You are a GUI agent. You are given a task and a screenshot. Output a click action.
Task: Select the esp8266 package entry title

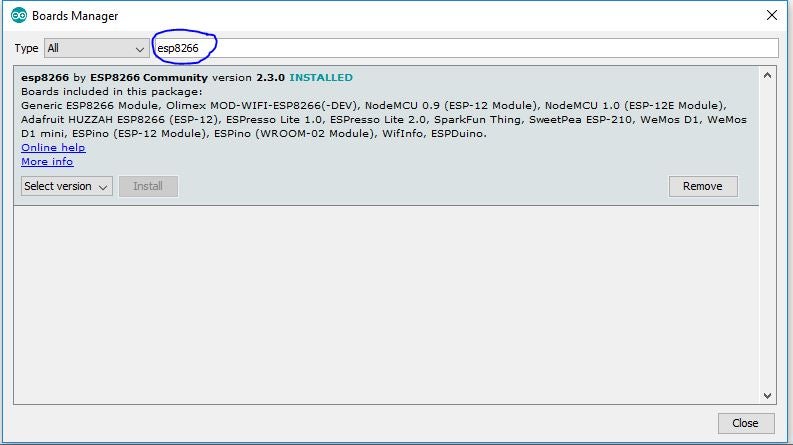tap(44, 77)
